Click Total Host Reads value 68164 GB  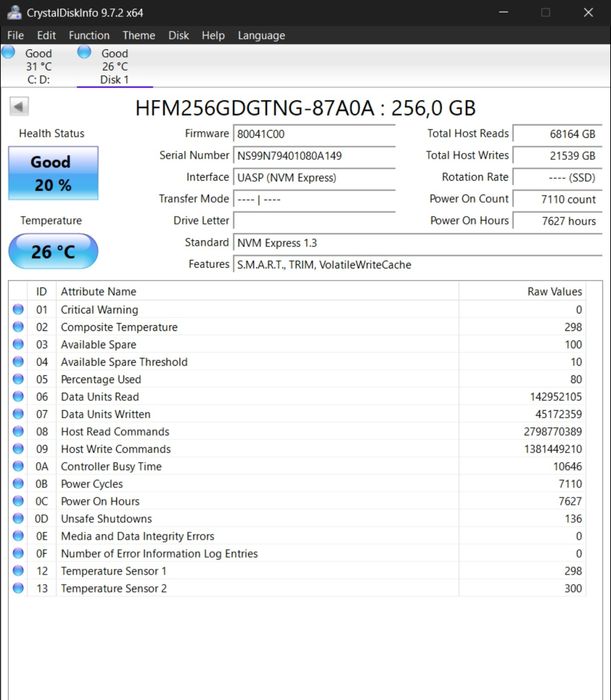(557, 134)
